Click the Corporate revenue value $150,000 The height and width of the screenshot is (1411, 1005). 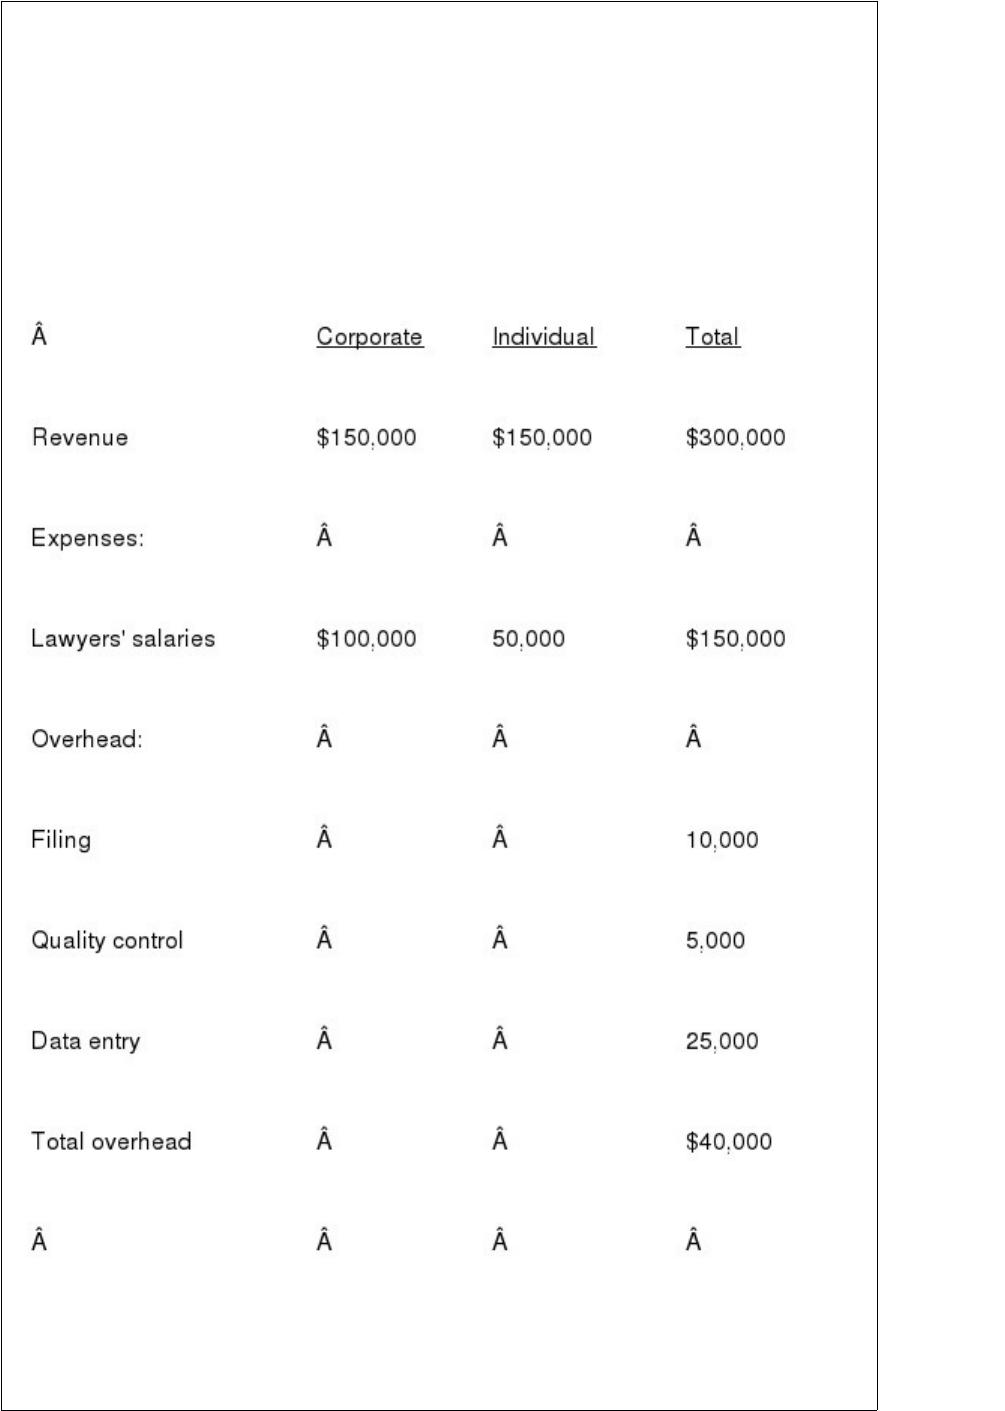[366, 438]
